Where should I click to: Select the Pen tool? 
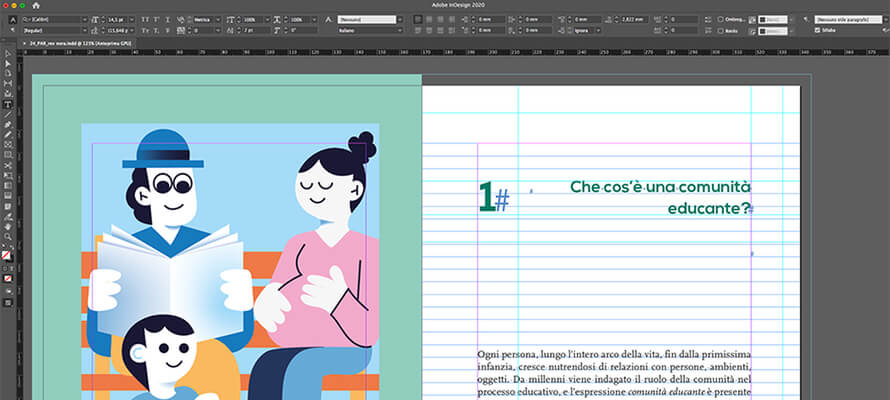pyautogui.click(x=8, y=124)
